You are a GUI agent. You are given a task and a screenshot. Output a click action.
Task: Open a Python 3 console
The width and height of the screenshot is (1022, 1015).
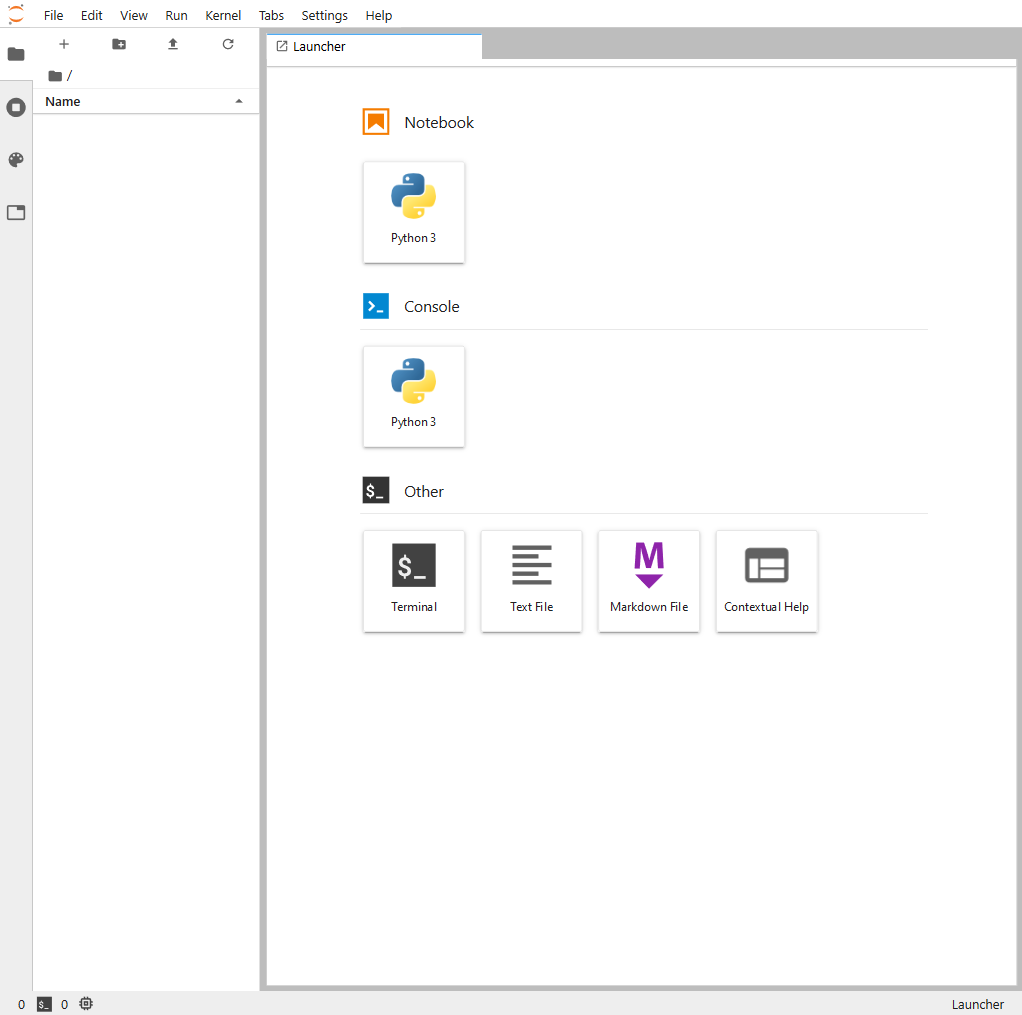[413, 396]
